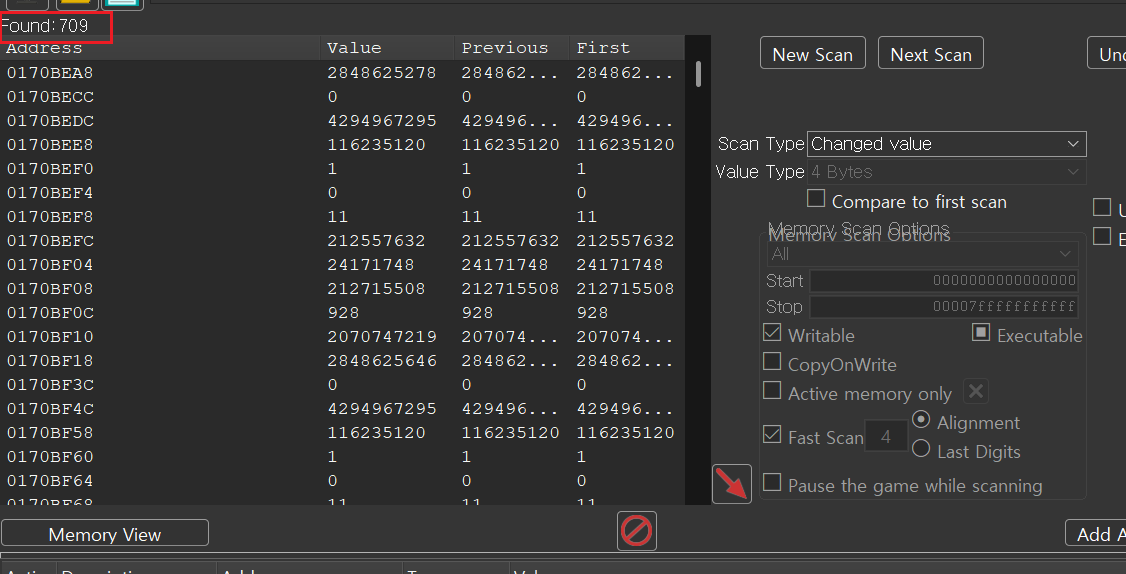Check Pause the game while scanning
Image resolution: width=1126 pixels, height=574 pixels.
point(772,484)
